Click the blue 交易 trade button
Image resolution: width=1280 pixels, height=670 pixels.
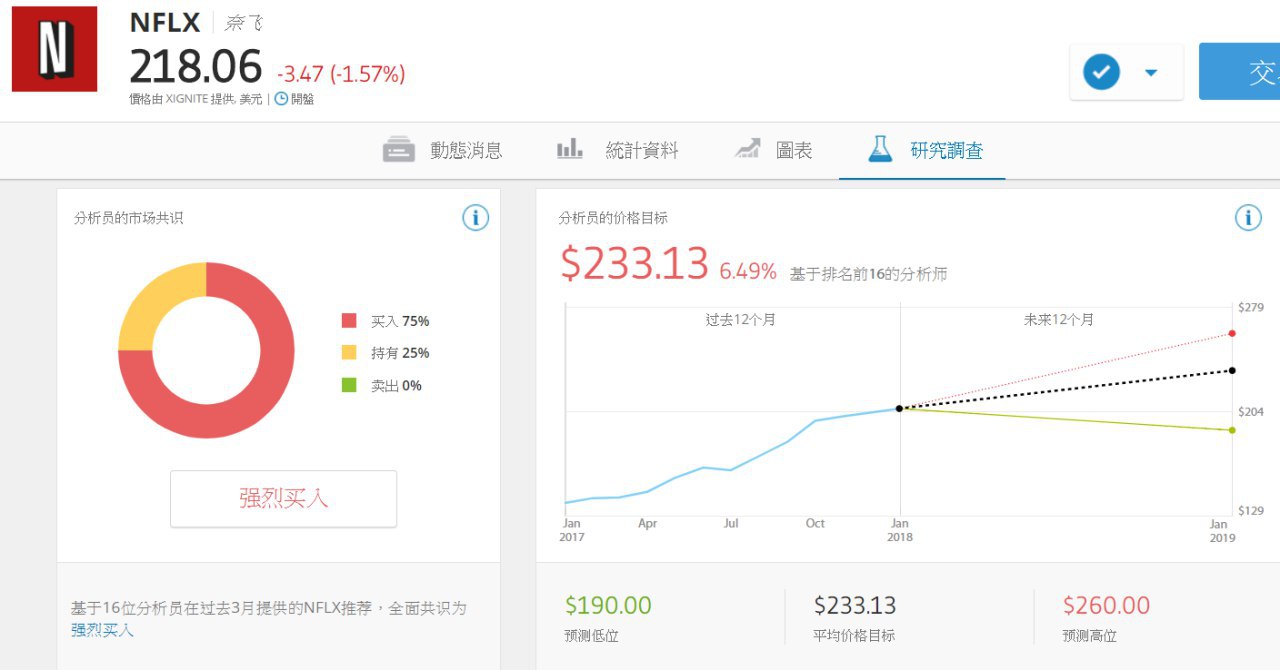click(x=1239, y=72)
